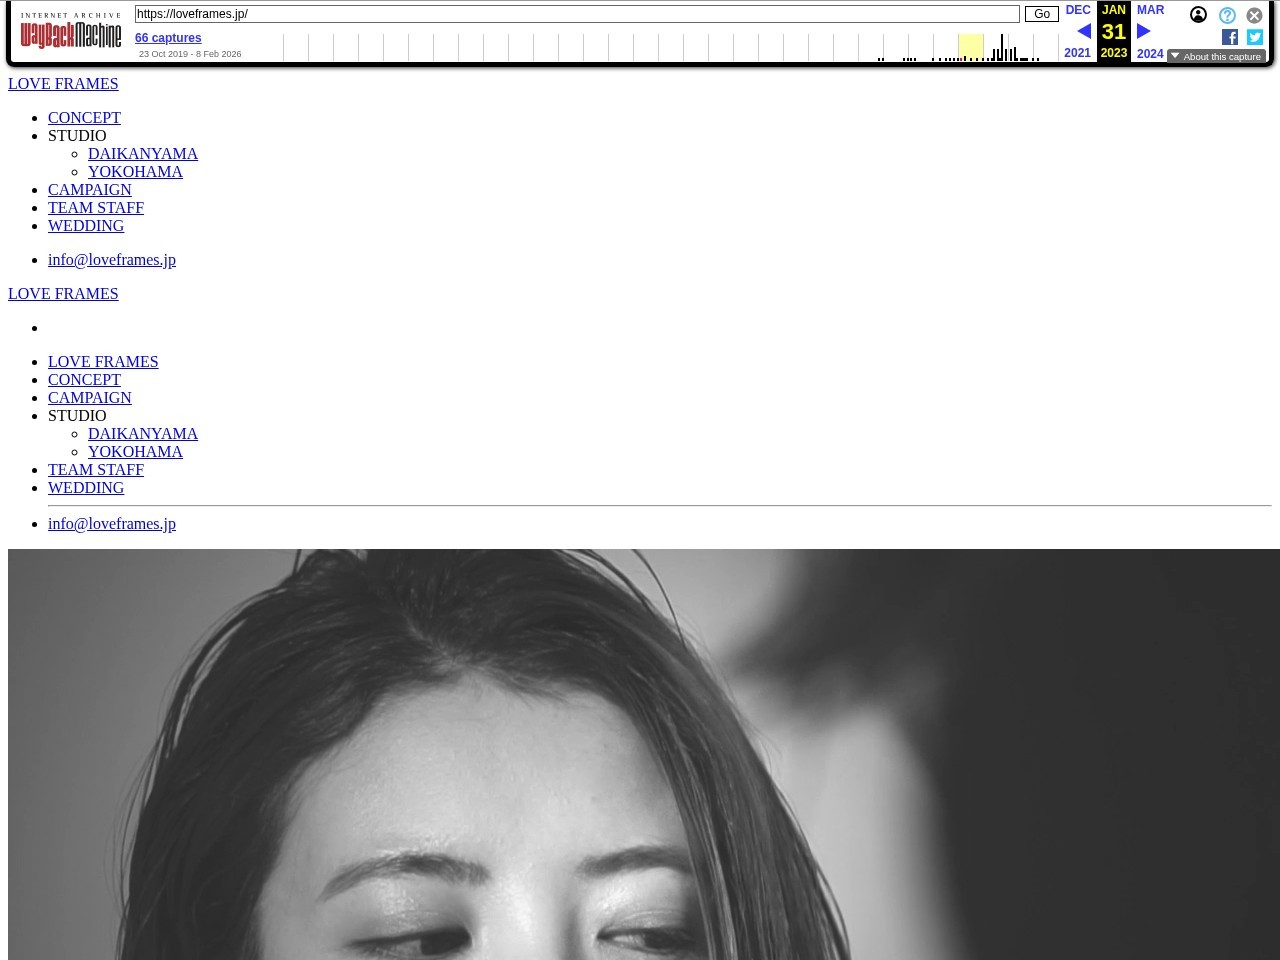Go to next capture with right arrow
The image size is (1280, 960).
pos(1144,31)
